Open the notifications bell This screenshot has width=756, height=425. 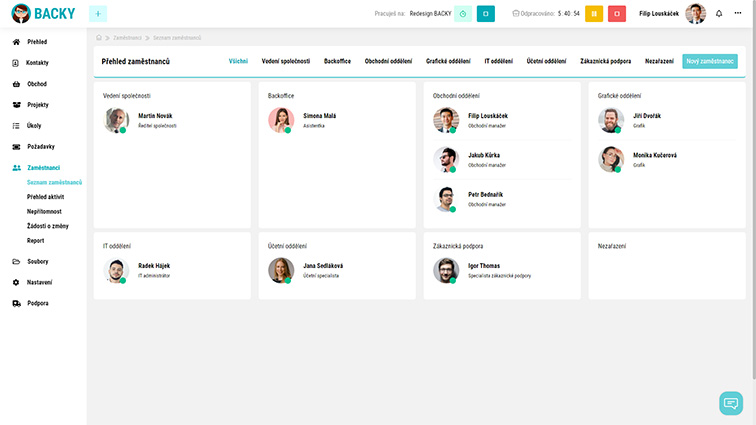point(719,13)
